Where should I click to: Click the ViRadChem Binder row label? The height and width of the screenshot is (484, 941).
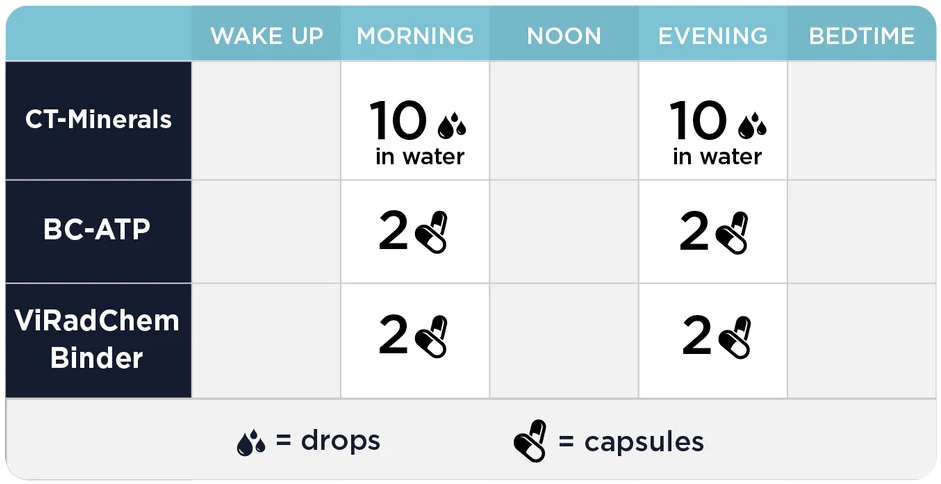[x=98, y=340]
